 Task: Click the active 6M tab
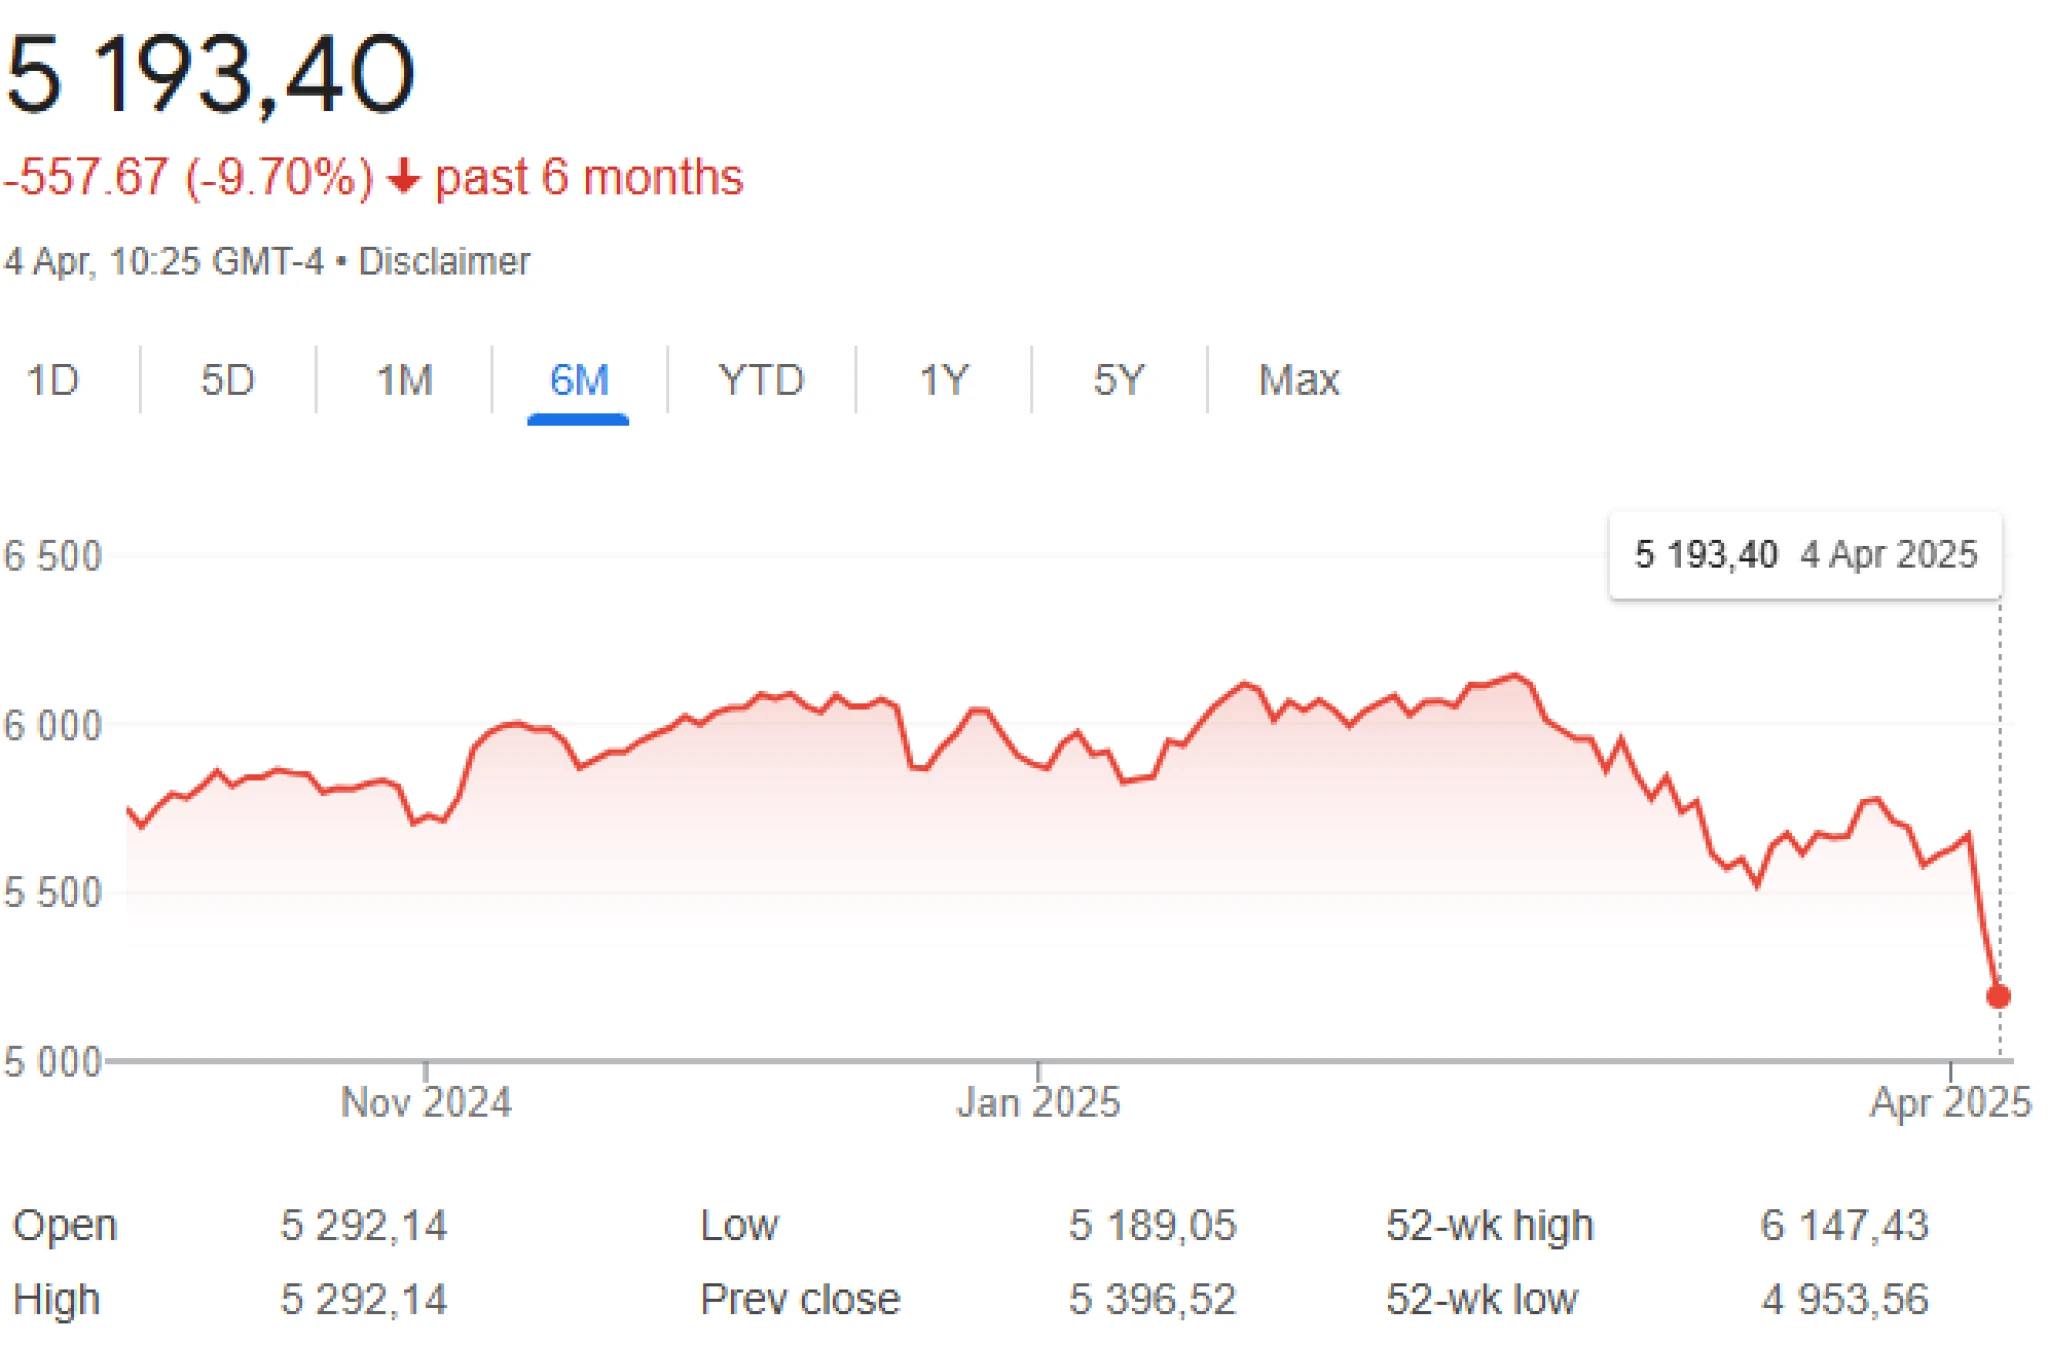(x=579, y=380)
